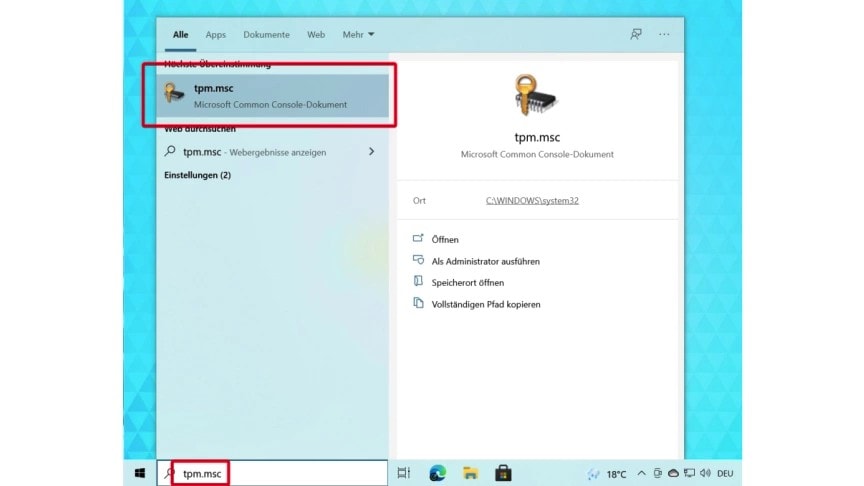Click the large tpm.msc key-chip icon
This screenshot has height=486, width=864.
pyautogui.click(x=537, y=97)
